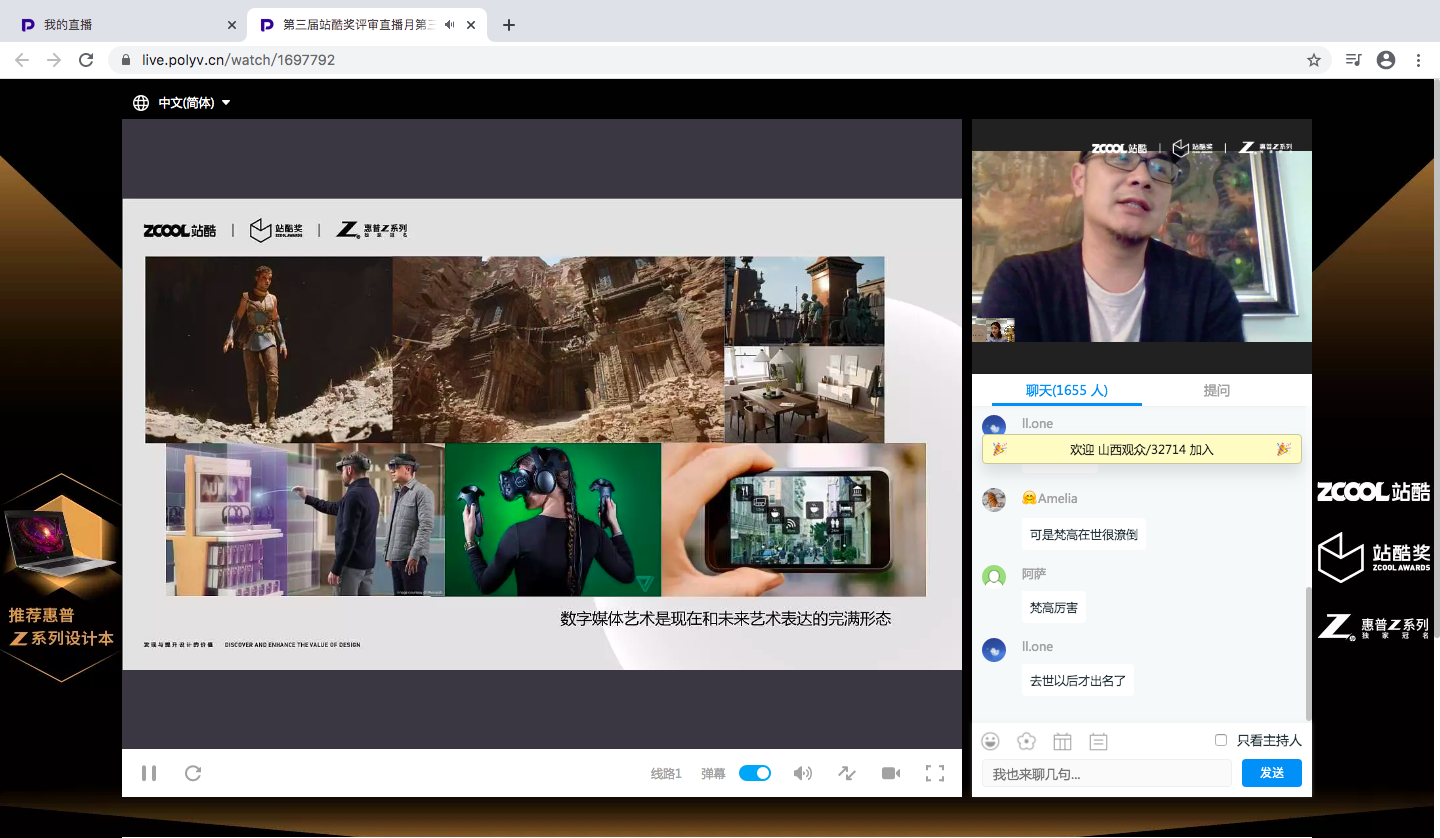Check the 只看主持人 checkbox
The image size is (1440, 838).
pos(1221,740)
